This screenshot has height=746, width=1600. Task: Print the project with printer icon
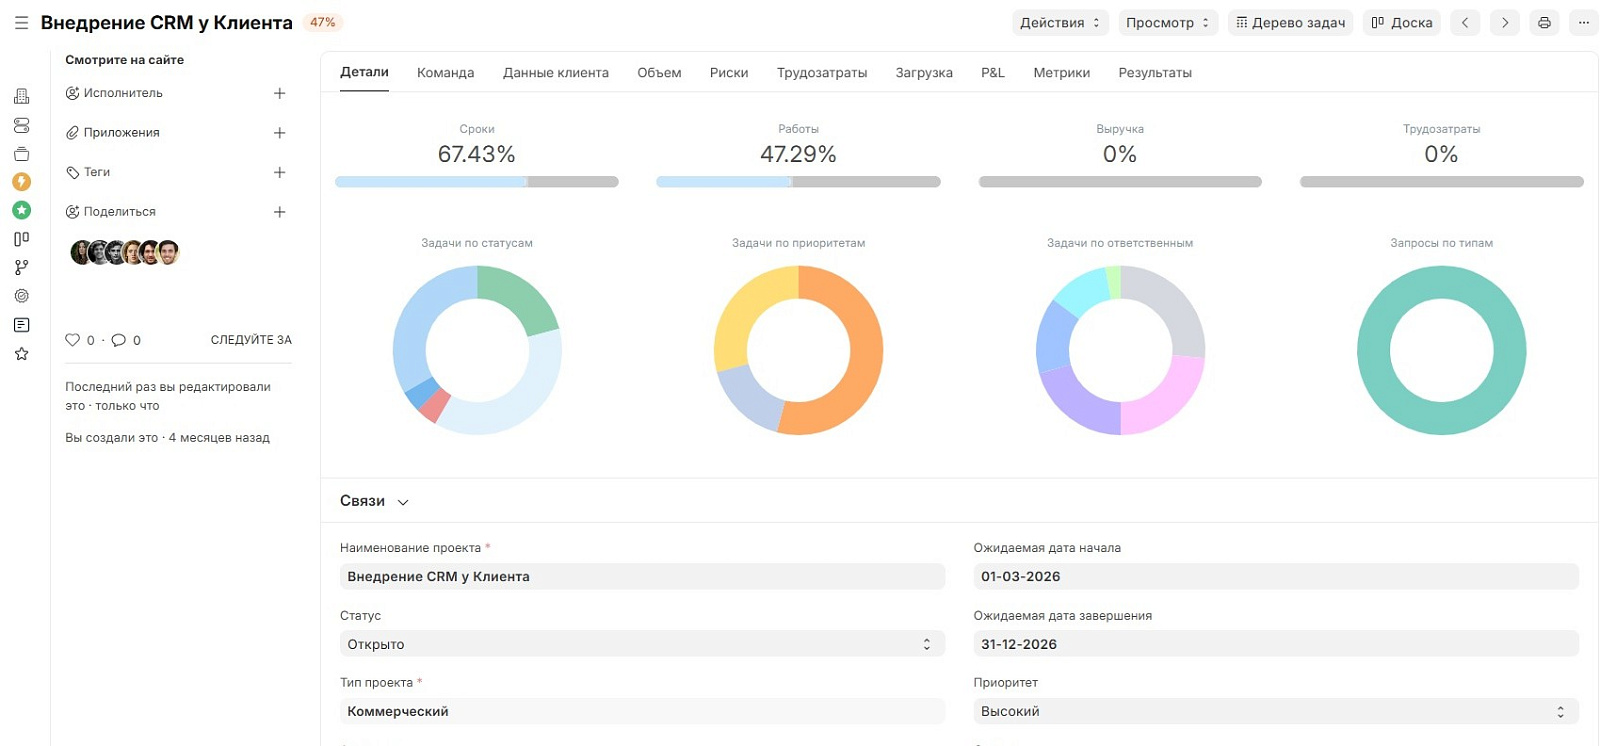(x=1544, y=22)
